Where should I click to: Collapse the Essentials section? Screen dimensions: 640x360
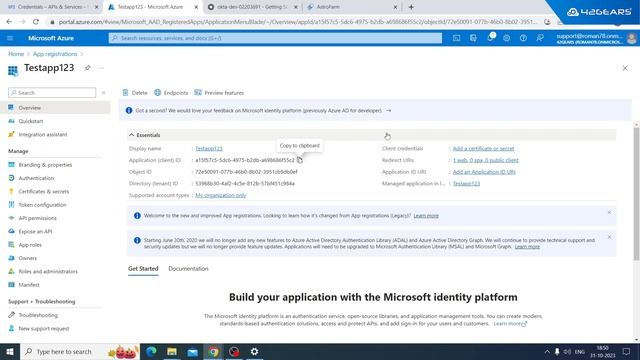[x=131, y=135]
